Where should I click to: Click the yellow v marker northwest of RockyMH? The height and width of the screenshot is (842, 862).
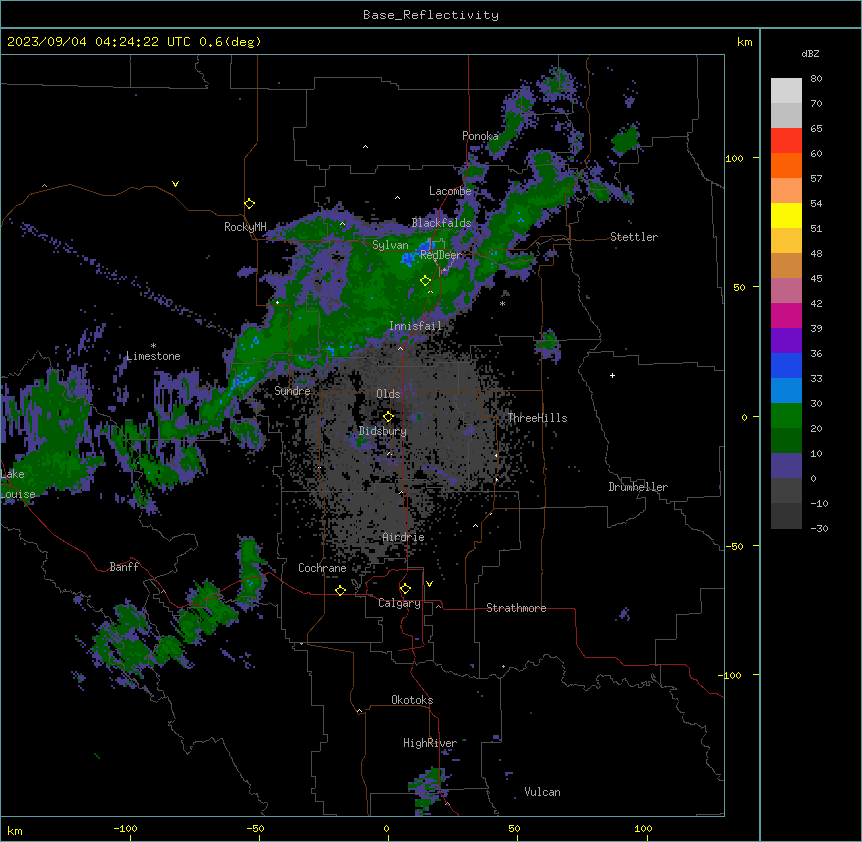pyautogui.click(x=175, y=184)
